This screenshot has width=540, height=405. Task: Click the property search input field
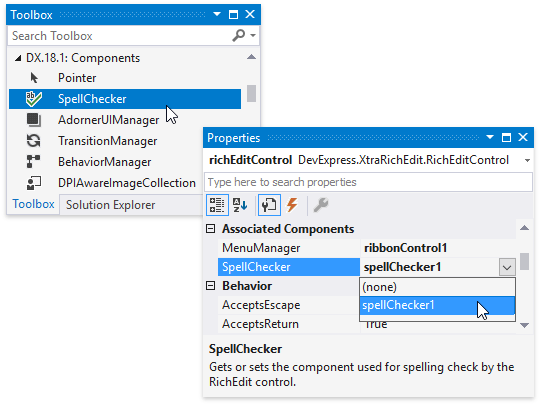click(x=368, y=182)
